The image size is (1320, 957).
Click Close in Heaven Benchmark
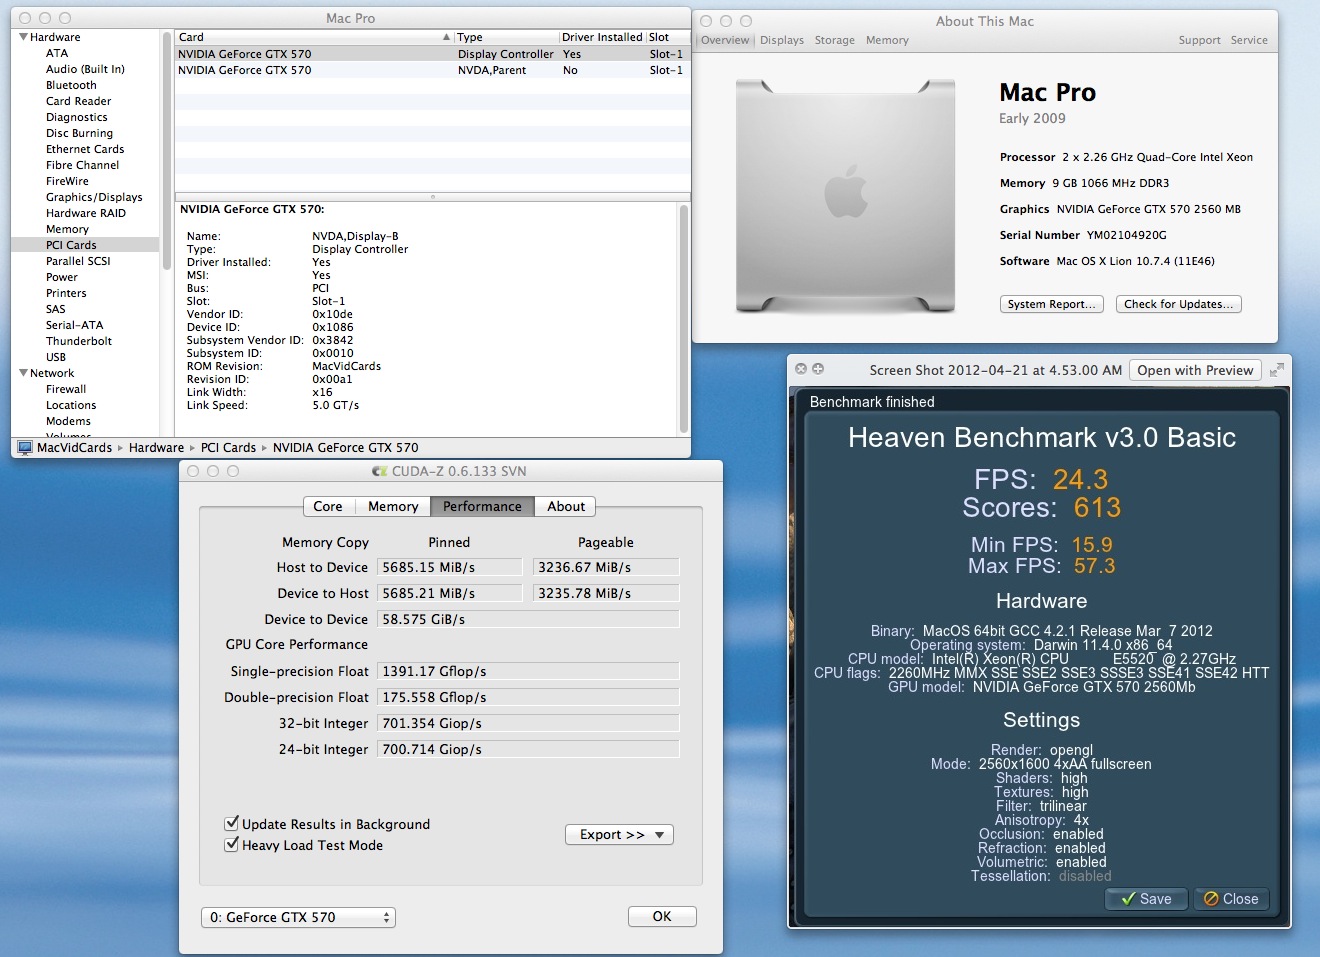pos(1231,899)
